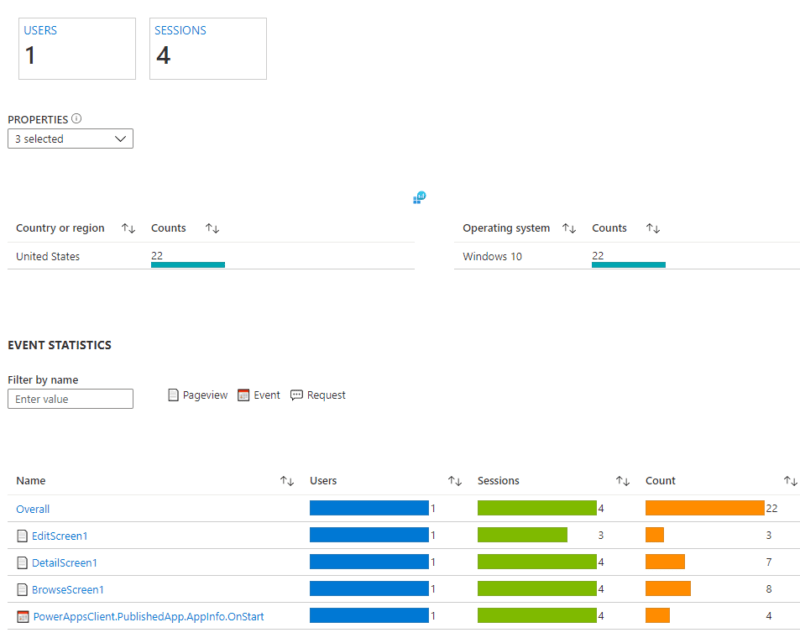Image resolution: width=800 pixels, height=638 pixels.
Task: Click the BrowseScreen1 orange count bar
Action: coord(668,588)
